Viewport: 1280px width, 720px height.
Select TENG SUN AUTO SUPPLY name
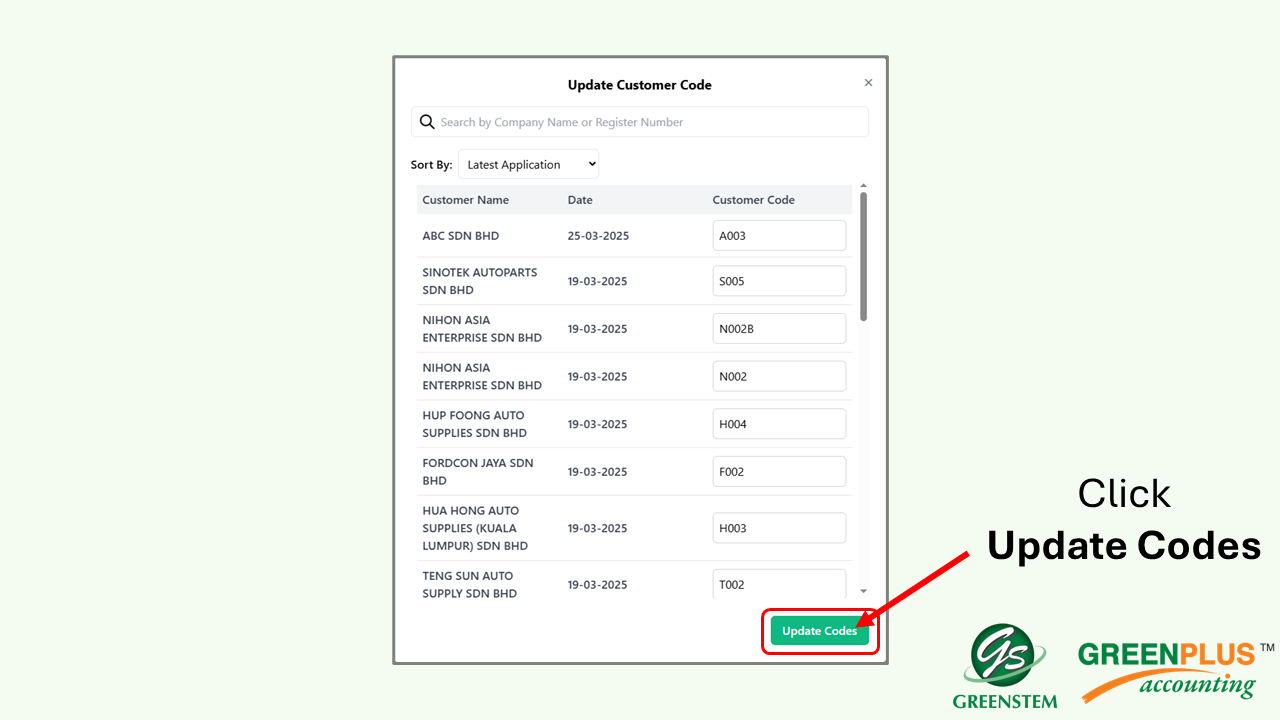click(x=469, y=585)
